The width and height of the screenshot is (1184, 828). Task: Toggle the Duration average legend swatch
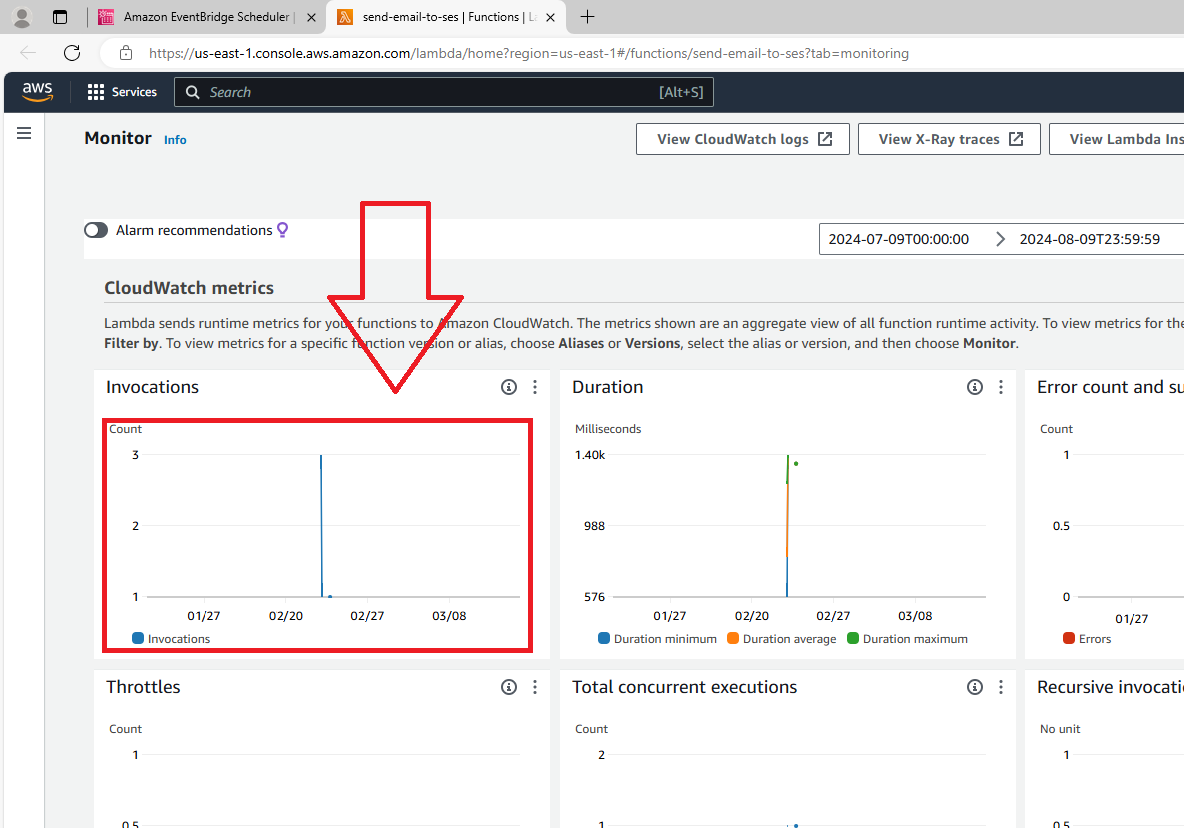coord(732,639)
